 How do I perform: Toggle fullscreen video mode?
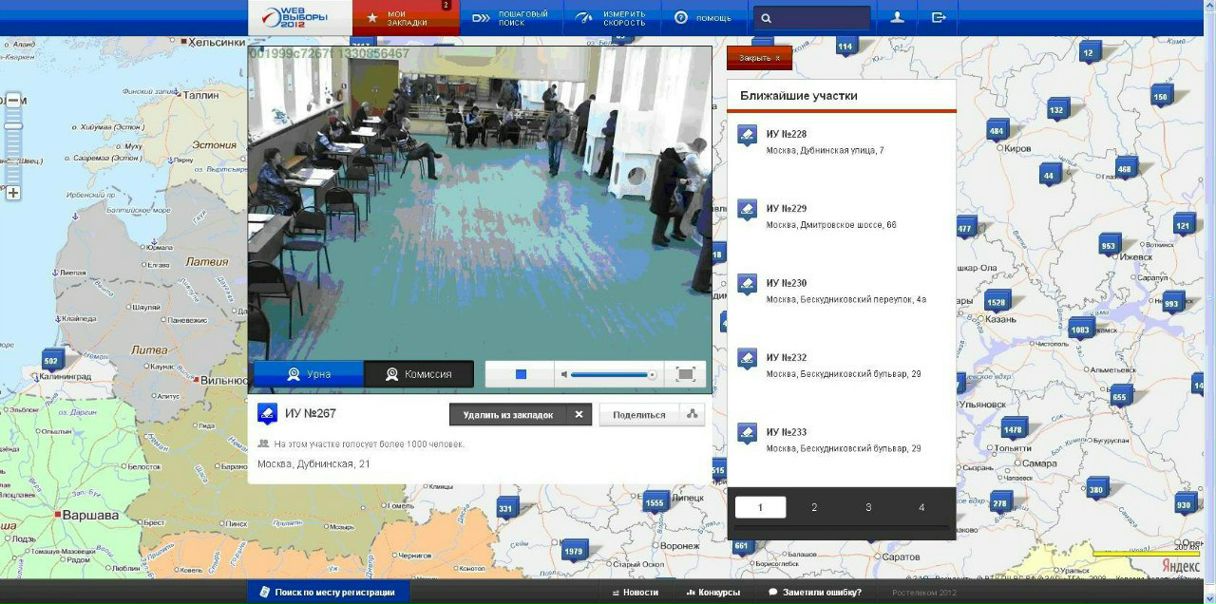(x=685, y=374)
